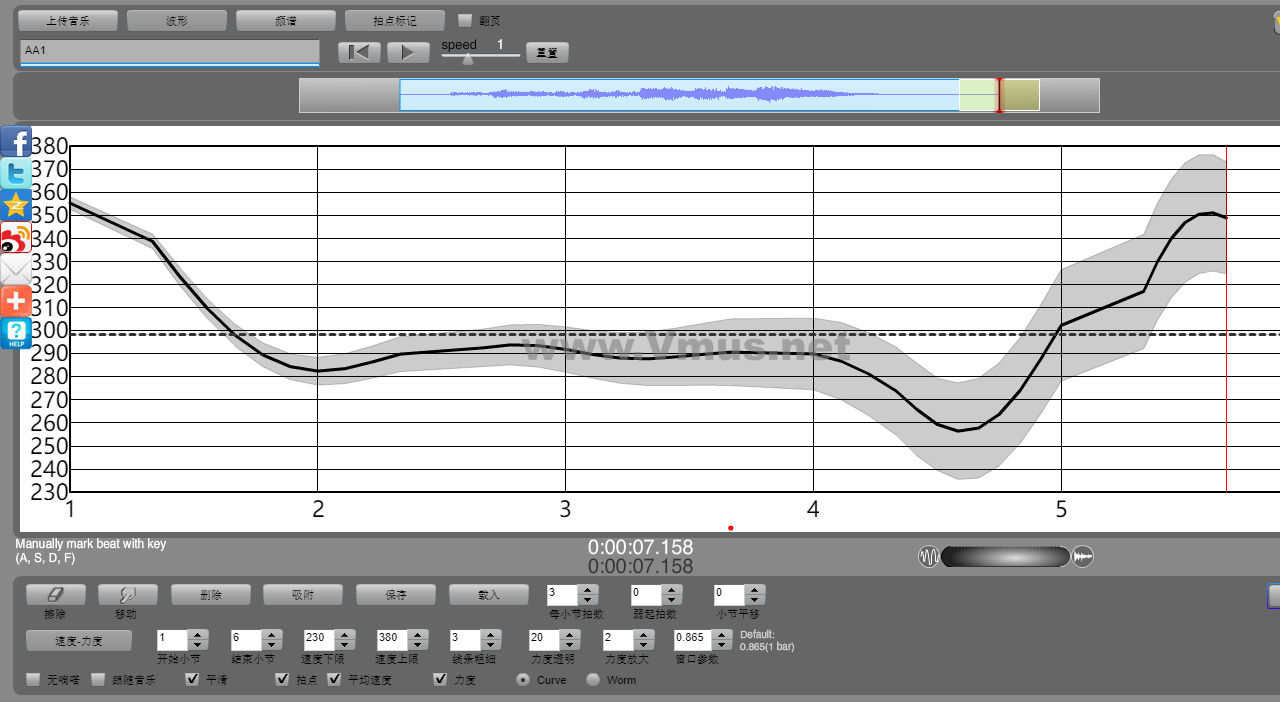
Task: Uncheck the 平滑 (smooth) checkbox
Action: (193, 680)
